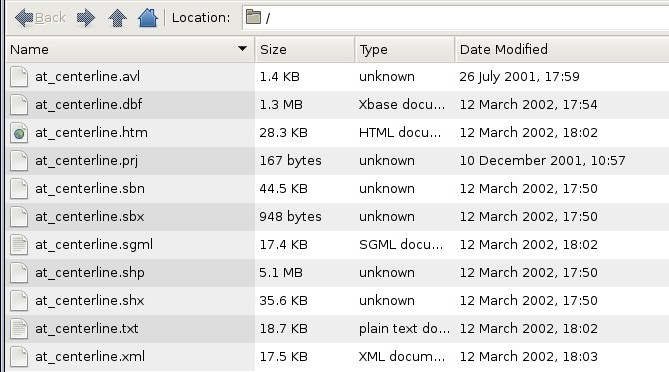
Task: Toggle Name column sort arrow
Action: (x=242, y=49)
